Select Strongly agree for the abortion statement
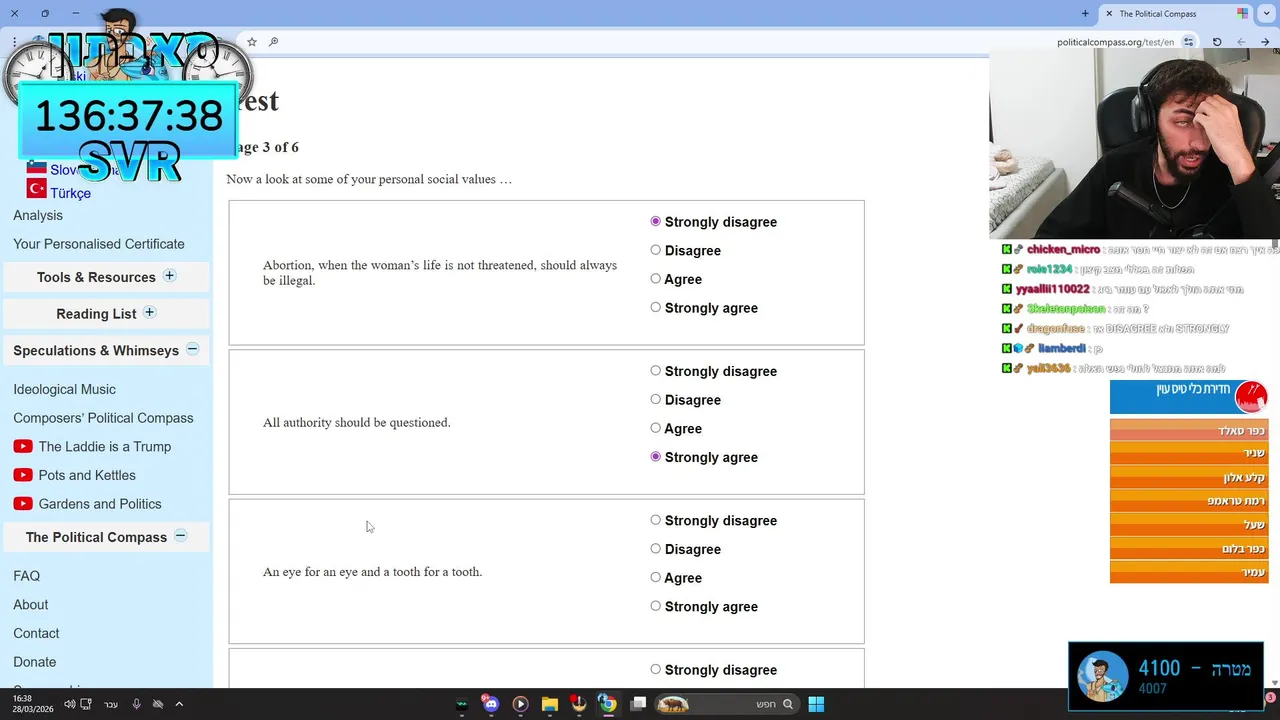The width and height of the screenshot is (1280, 720). 655,307
